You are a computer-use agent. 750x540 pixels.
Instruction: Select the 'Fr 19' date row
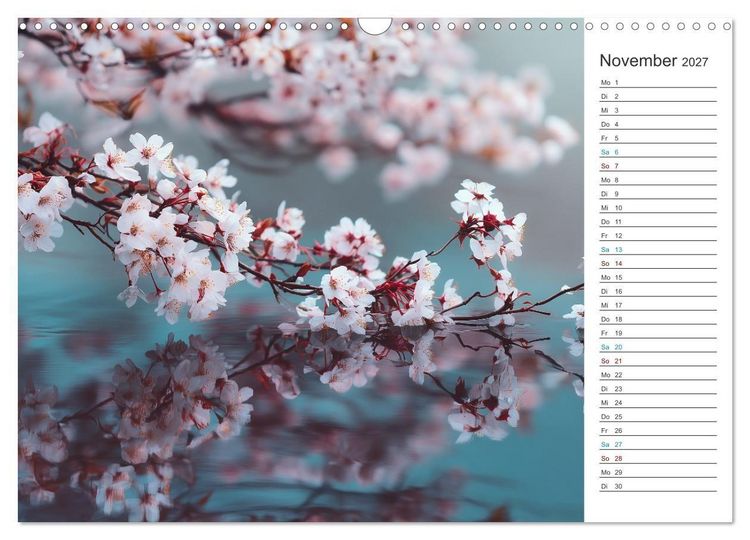coord(658,333)
